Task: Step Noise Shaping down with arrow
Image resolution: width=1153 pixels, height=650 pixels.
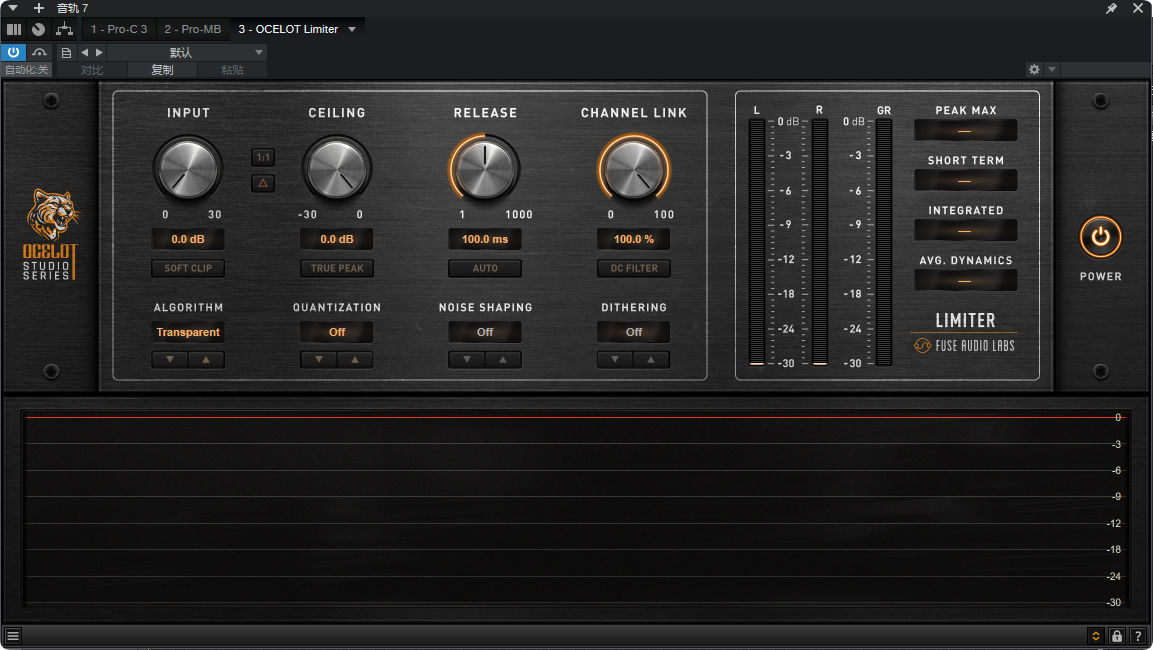Action: (x=467, y=360)
